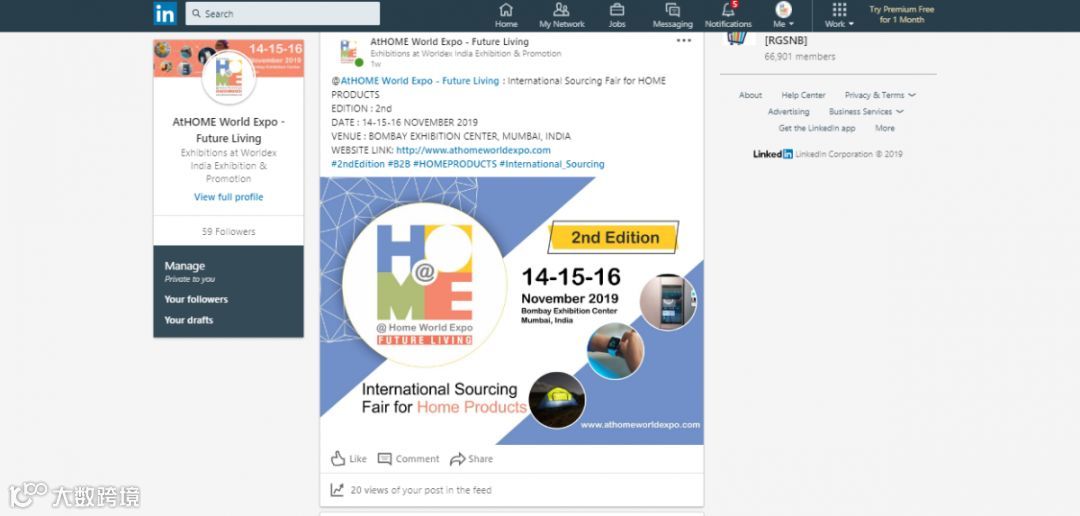Open the athomeworldexpo.com website link
The width and height of the screenshot is (1080, 516).
coord(473,150)
